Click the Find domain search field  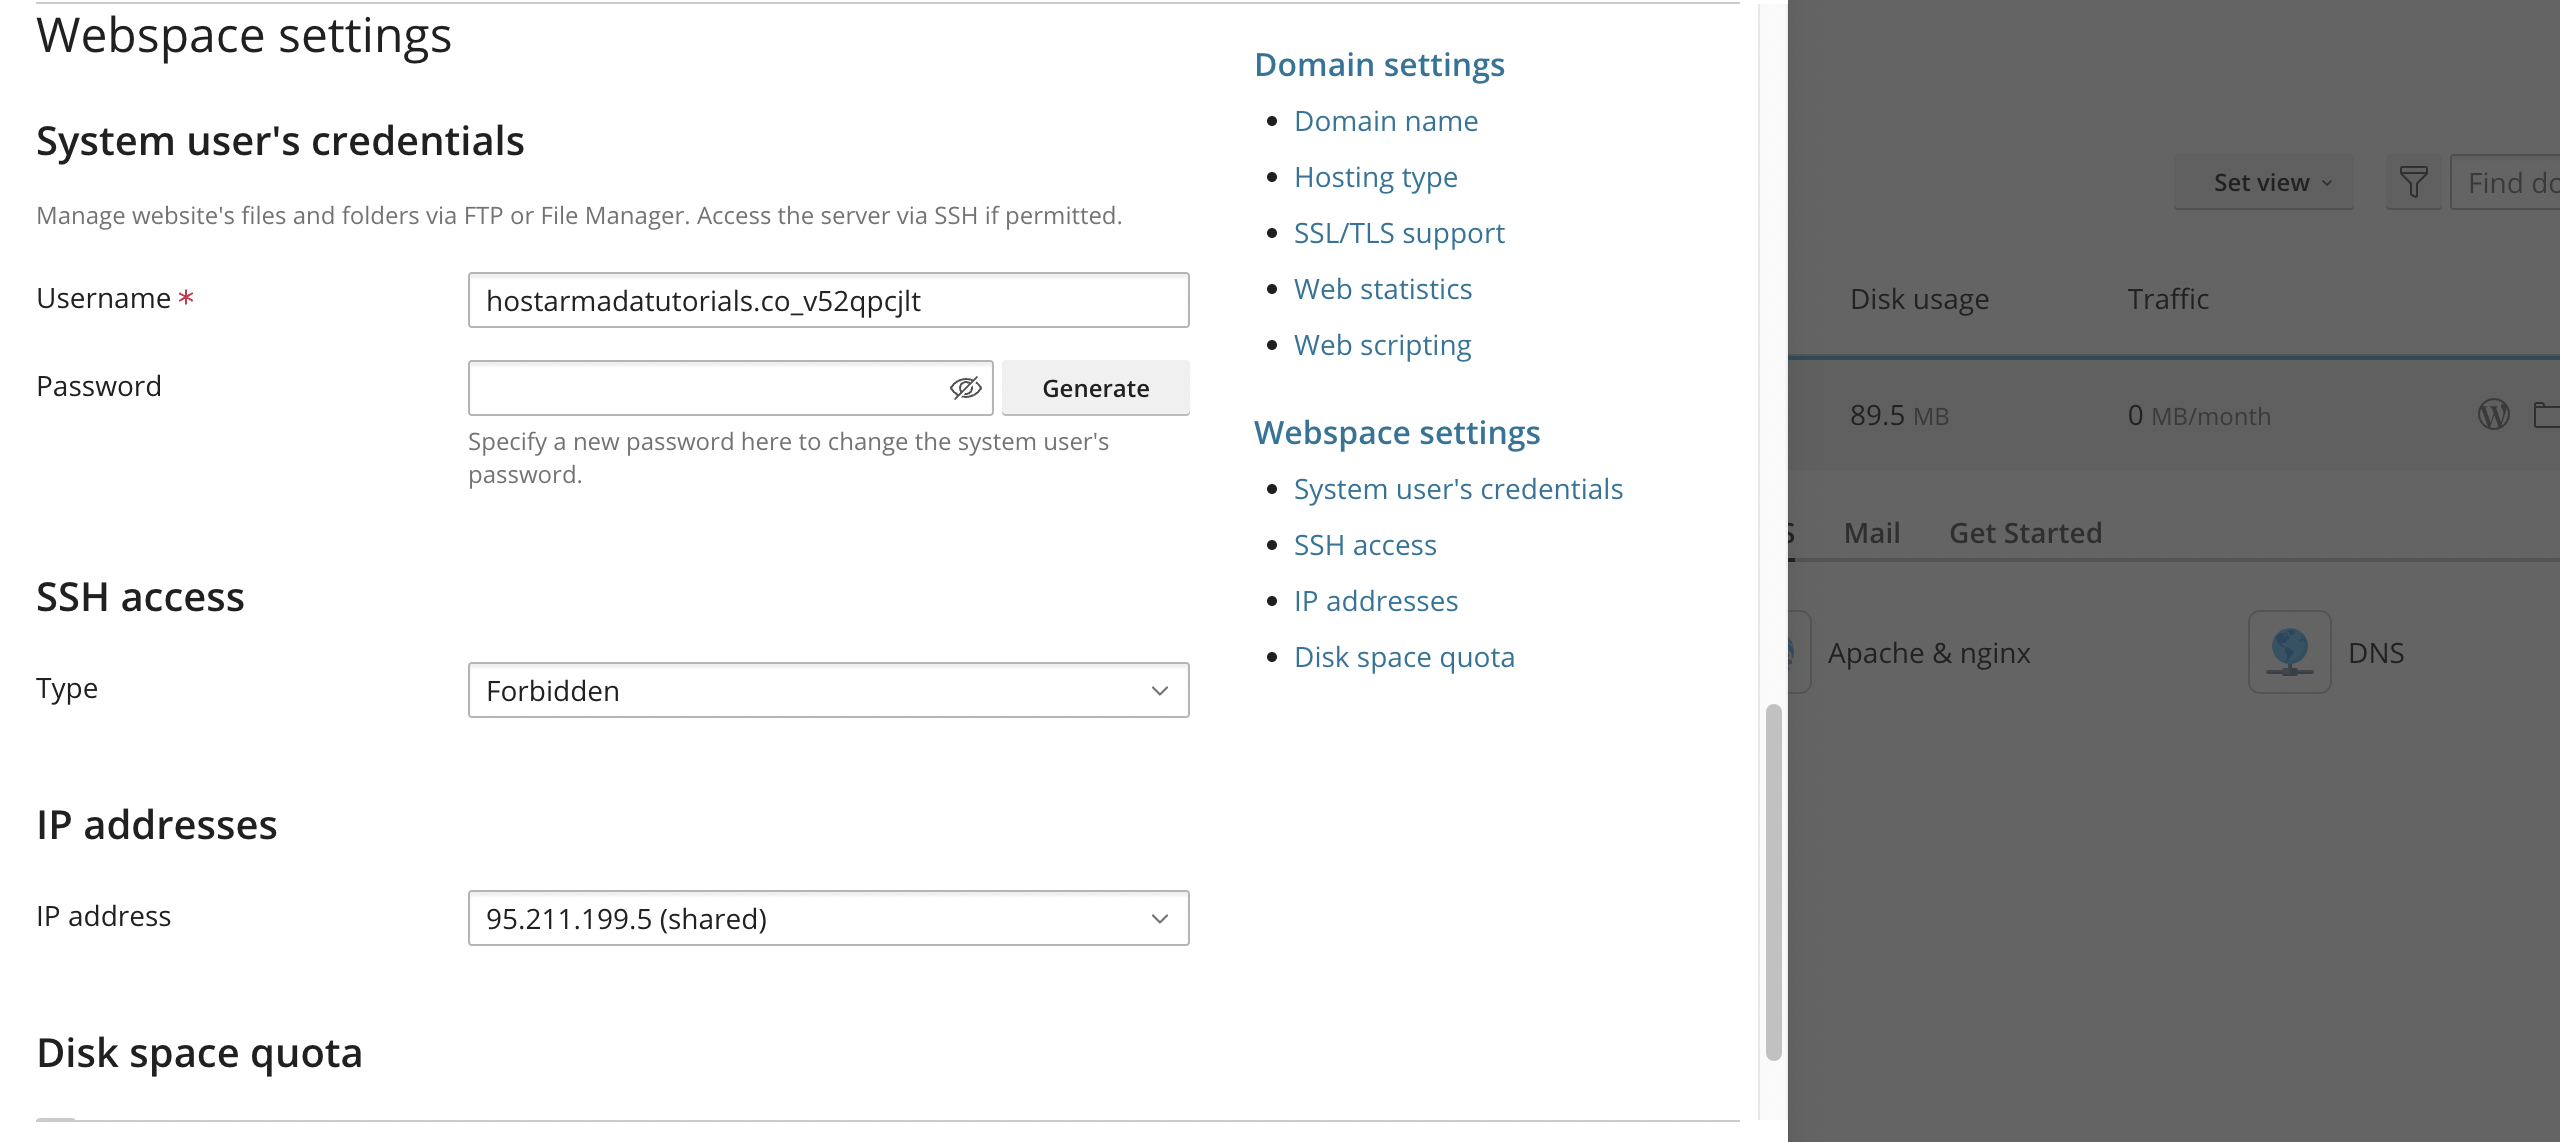(x=2505, y=182)
